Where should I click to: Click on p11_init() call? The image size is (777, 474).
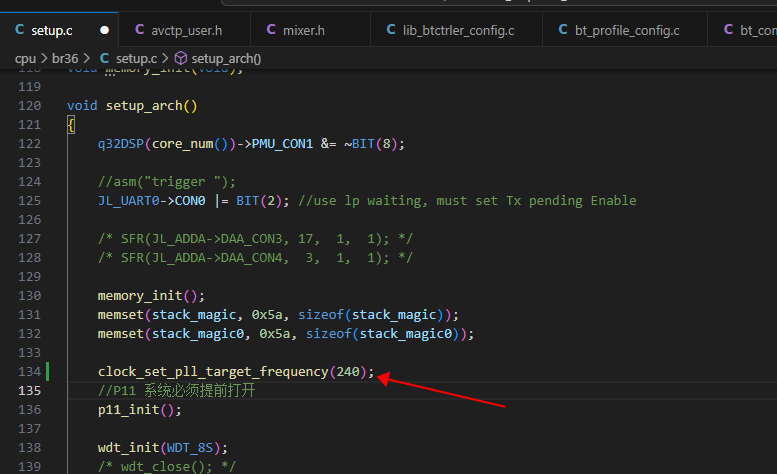[139, 410]
